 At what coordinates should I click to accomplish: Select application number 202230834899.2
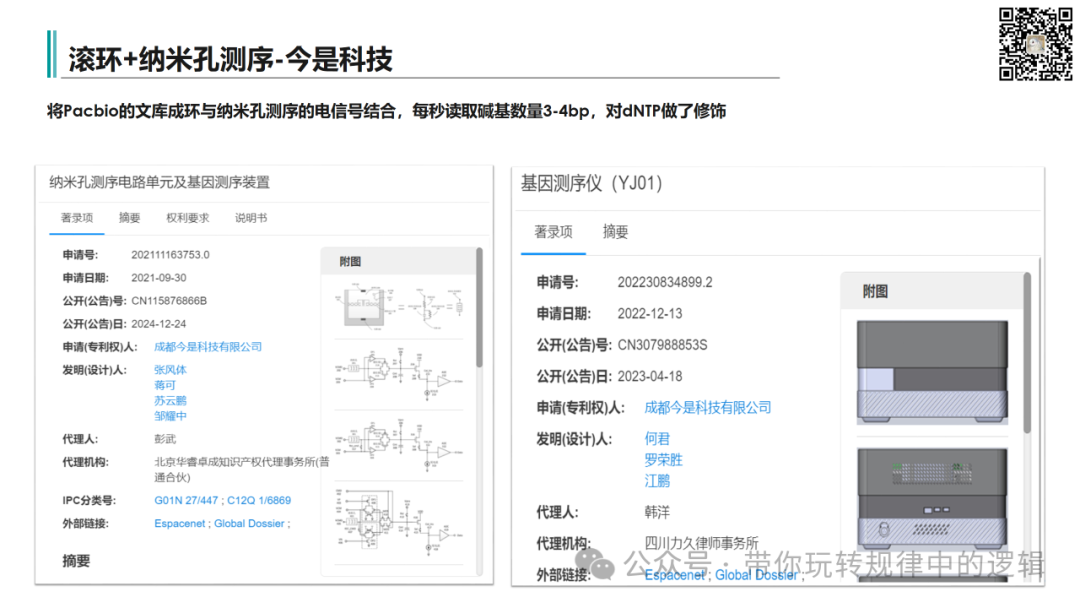pyautogui.click(x=665, y=282)
